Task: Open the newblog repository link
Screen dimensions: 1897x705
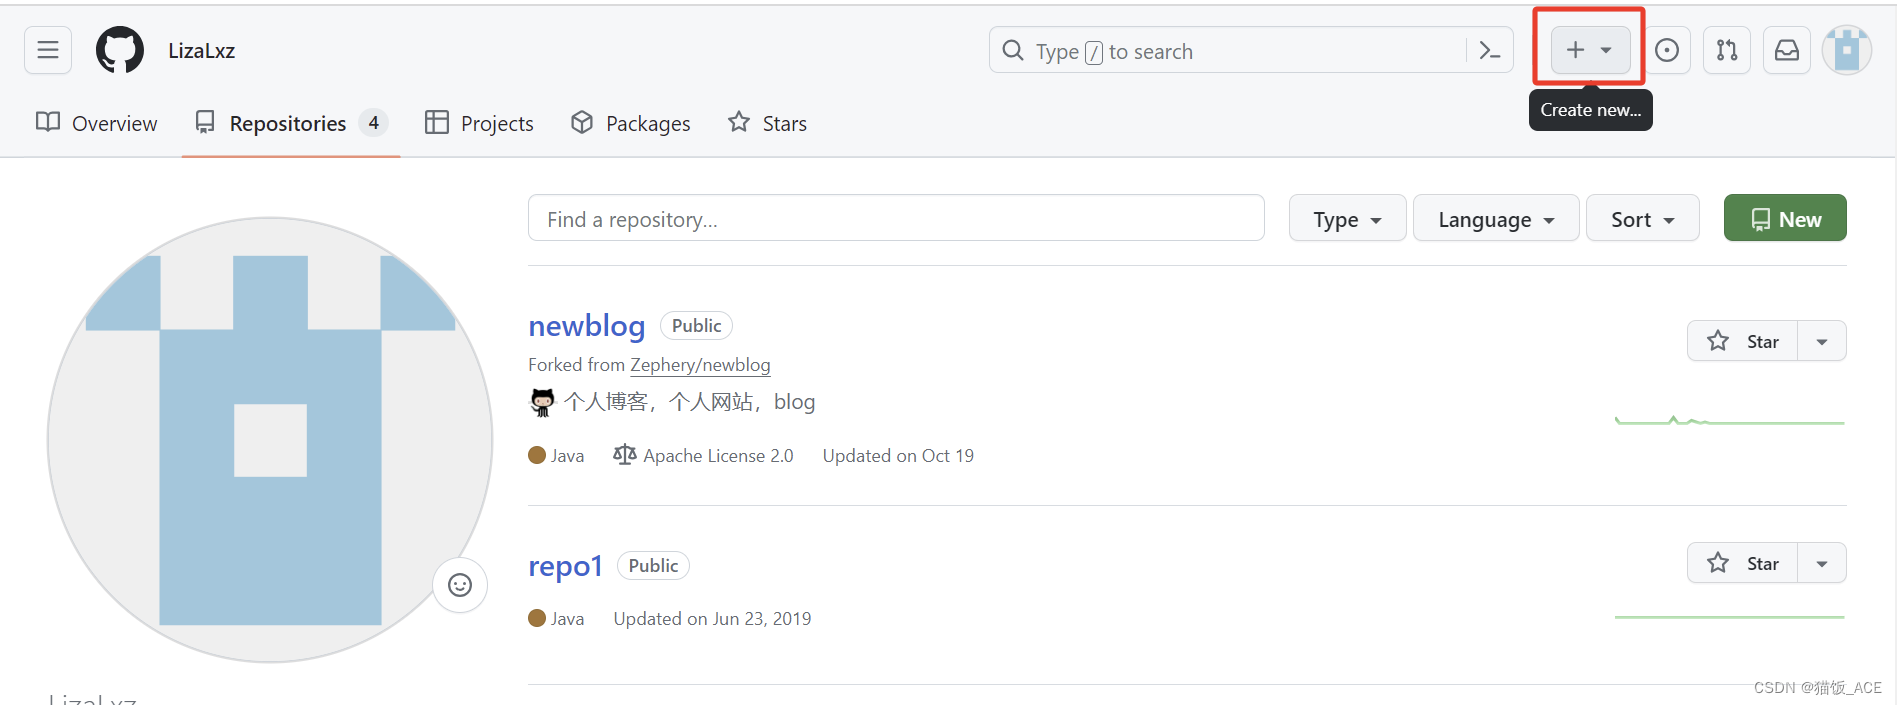Action: click(x=587, y=326)
